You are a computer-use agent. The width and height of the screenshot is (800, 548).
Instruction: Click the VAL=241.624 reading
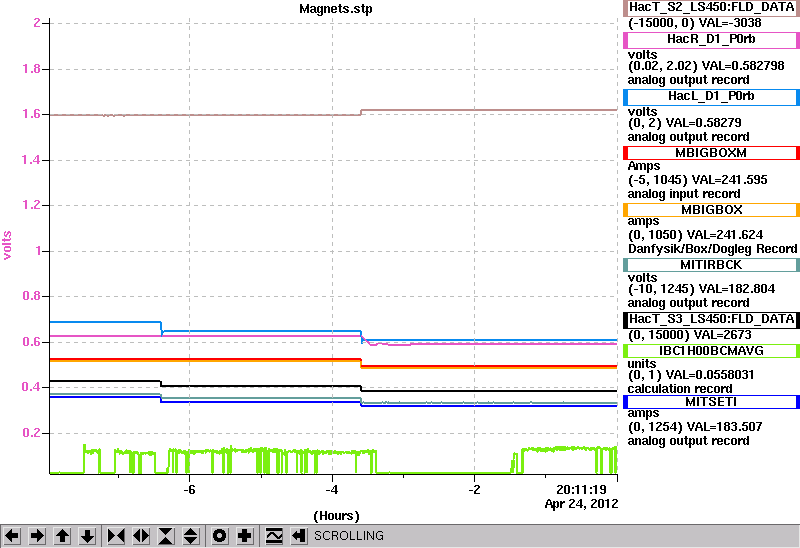[724, 235]
